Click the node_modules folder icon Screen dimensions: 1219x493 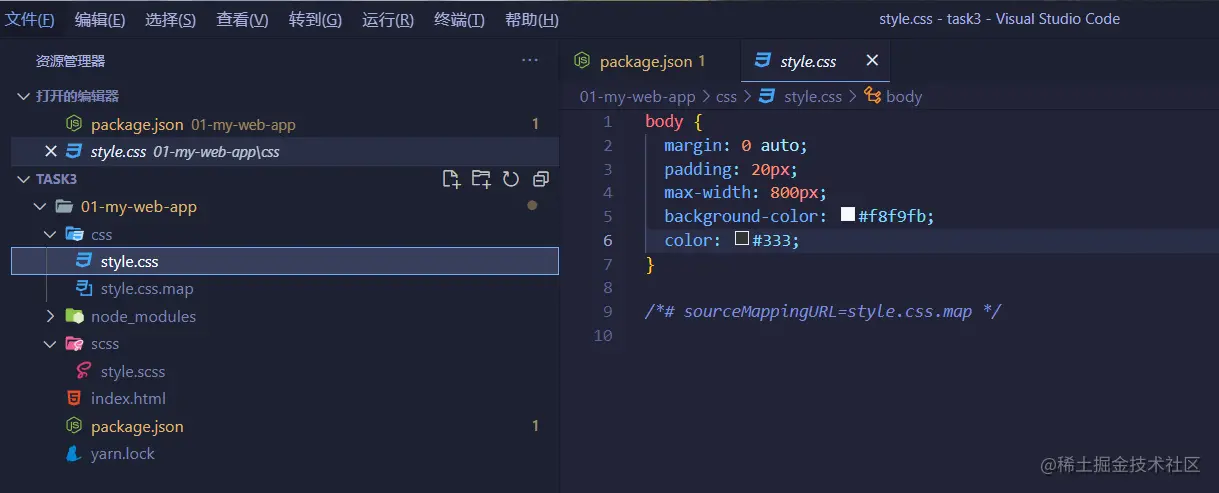point(74,316)
